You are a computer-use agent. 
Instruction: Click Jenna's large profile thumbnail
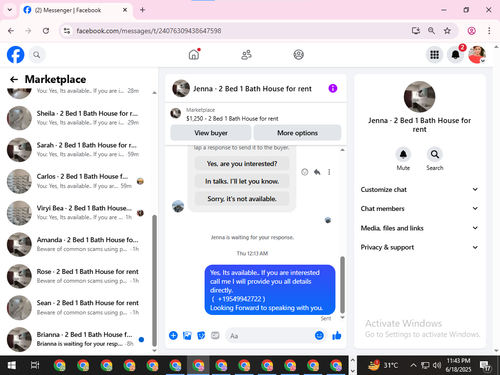419,97
